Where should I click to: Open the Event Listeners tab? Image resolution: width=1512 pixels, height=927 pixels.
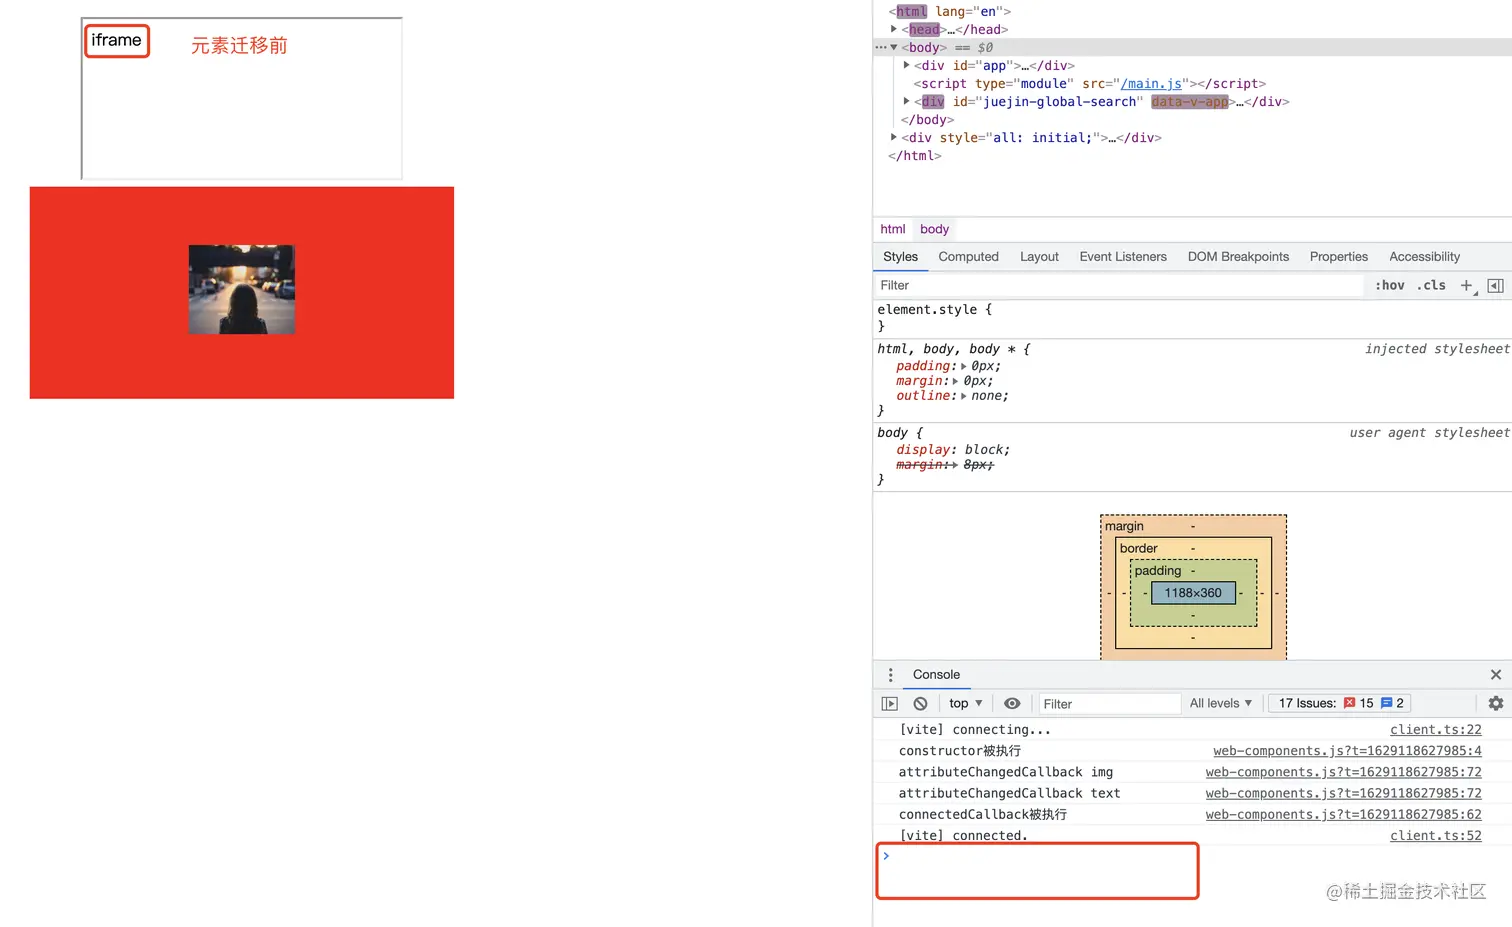pos(1123,257)
